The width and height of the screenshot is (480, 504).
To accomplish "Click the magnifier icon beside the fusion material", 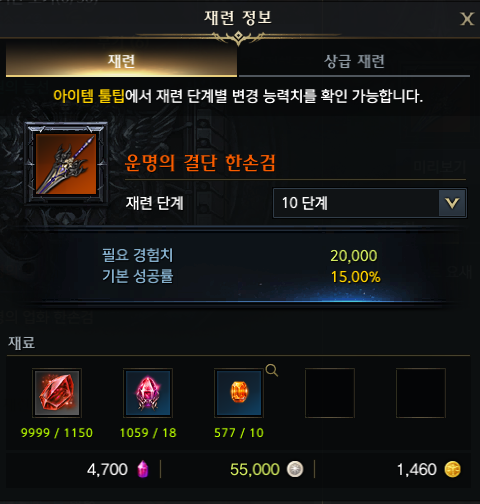I will coord(272,370).
